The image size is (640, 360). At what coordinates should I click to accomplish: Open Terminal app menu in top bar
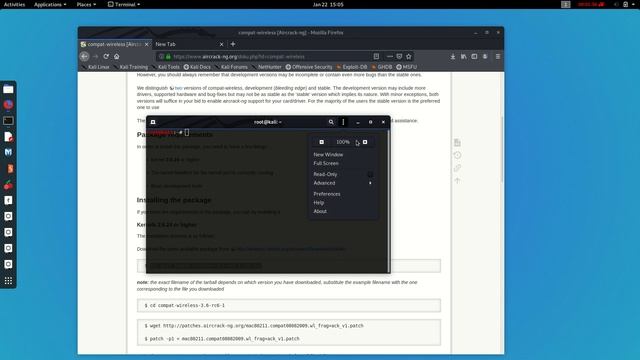click(124, 4)
